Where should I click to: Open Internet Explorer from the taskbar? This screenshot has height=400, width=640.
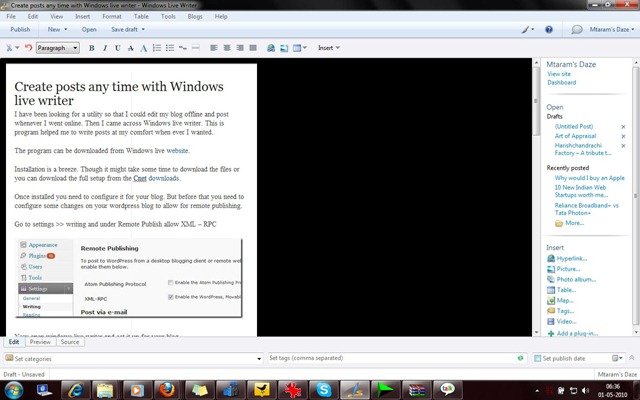[75, 390]
